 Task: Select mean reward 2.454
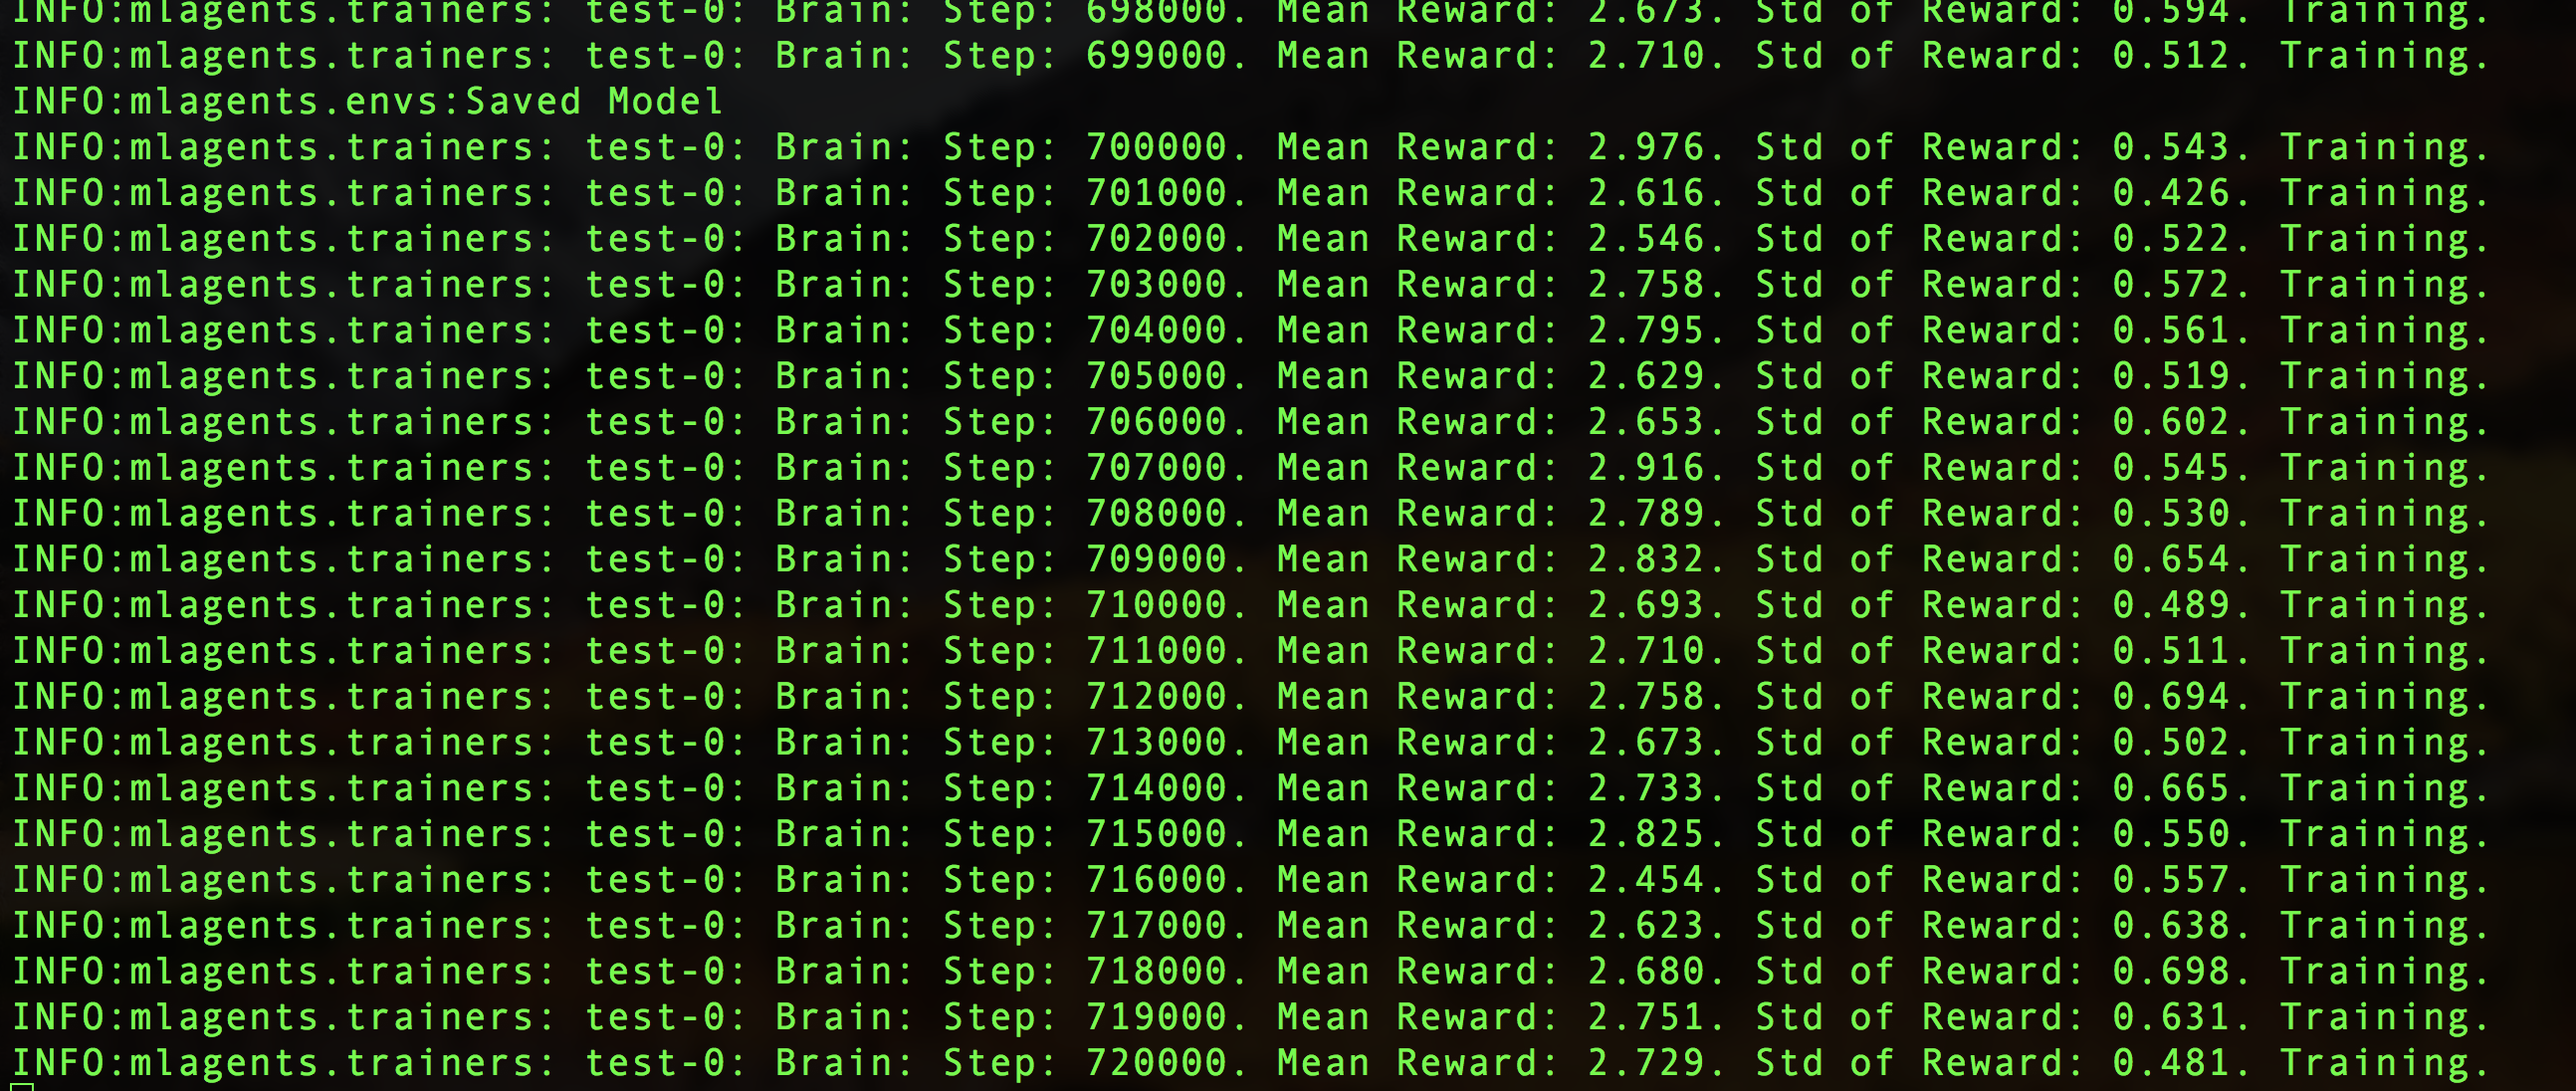[1646, 880]
